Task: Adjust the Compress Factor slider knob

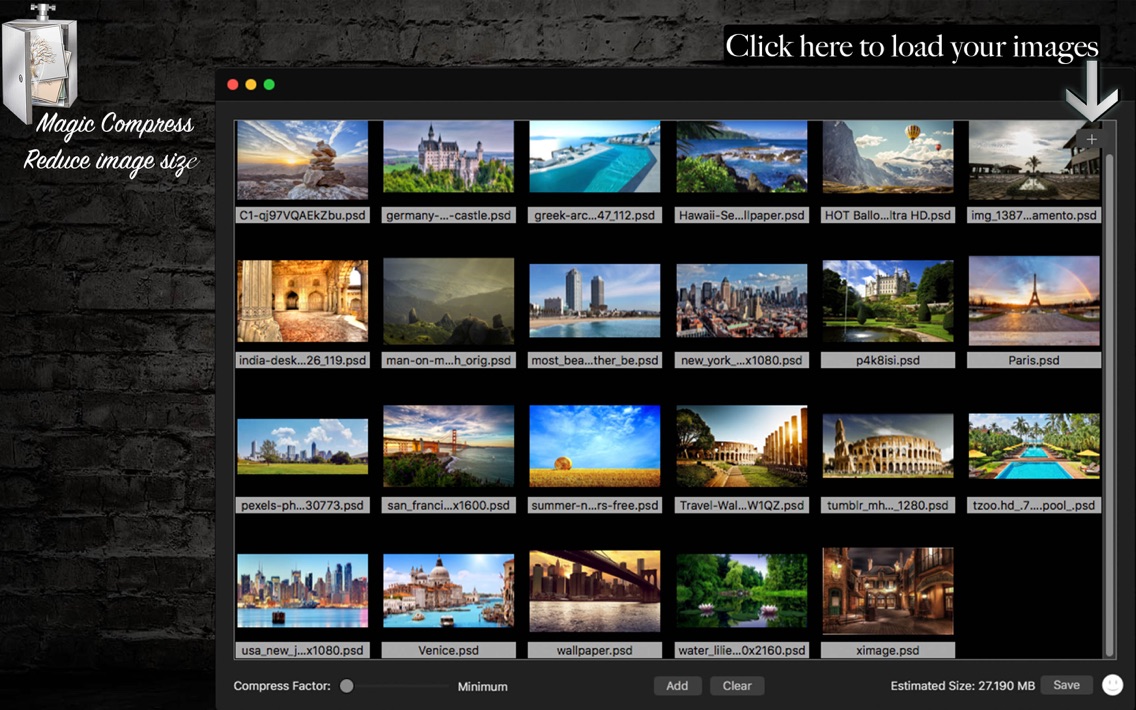Action: pyautogui.click(x=346, y=686)
